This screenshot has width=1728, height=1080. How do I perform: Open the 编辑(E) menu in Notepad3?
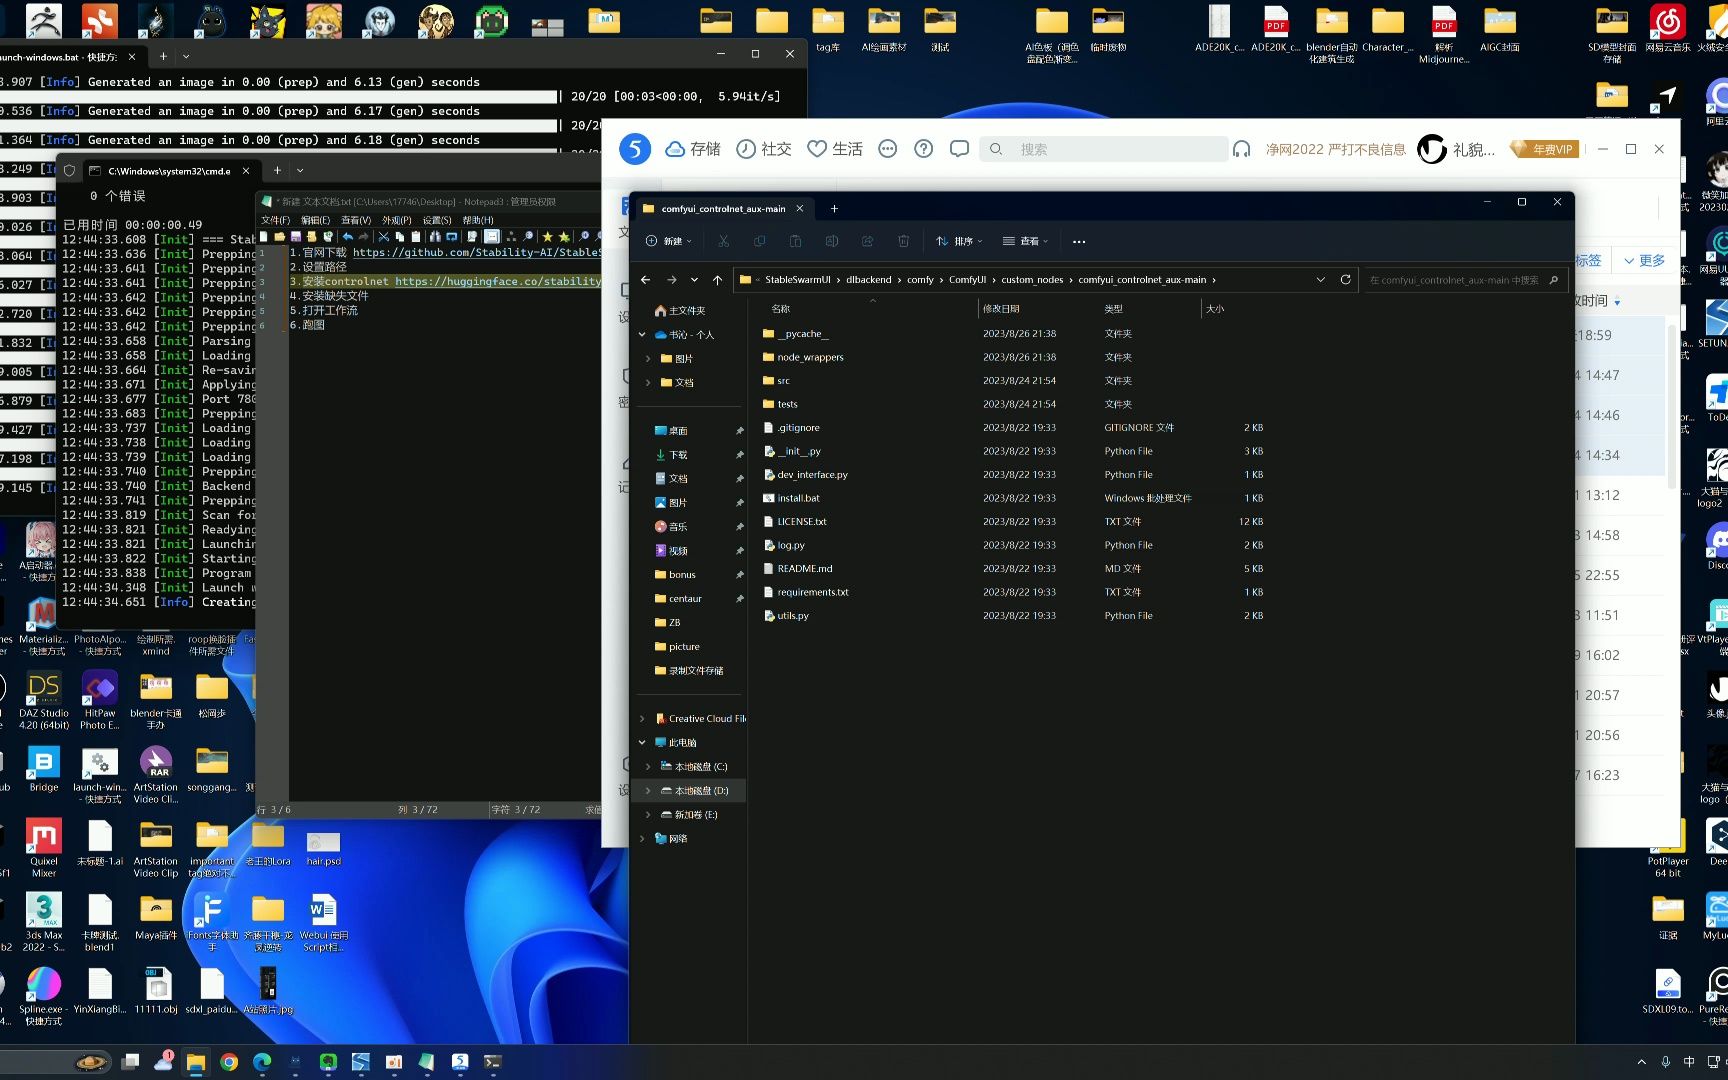[x=315, y=220]
